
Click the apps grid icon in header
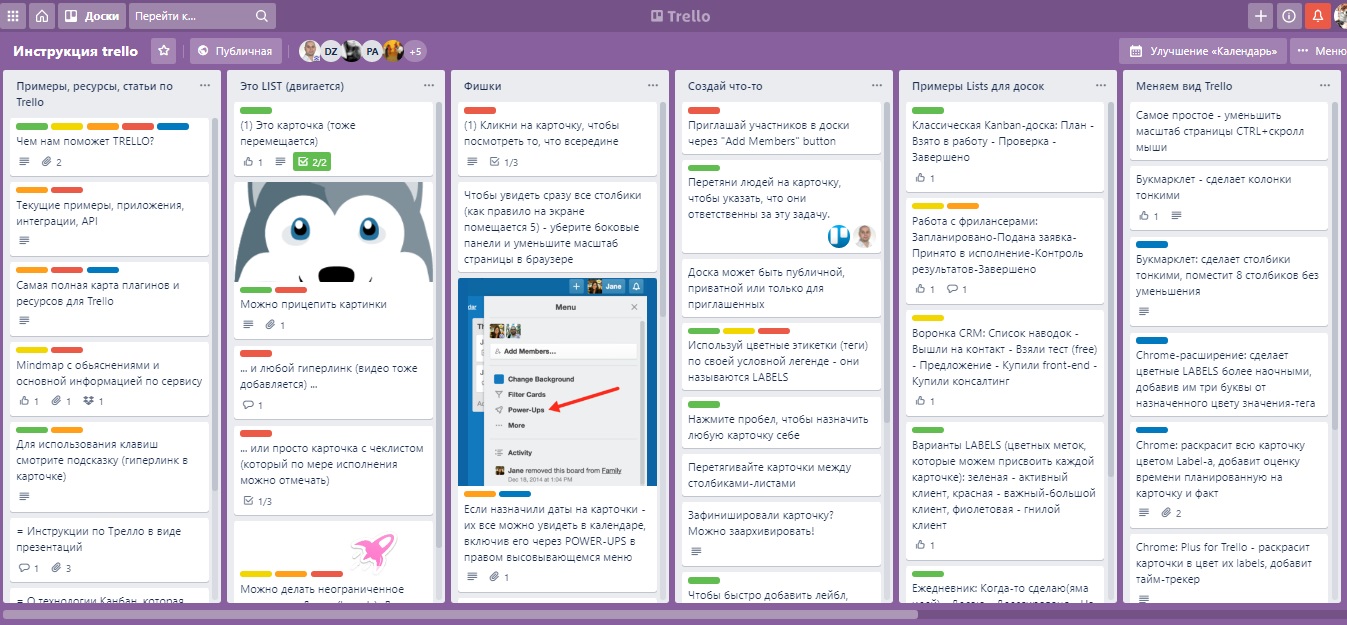[14, 16]
